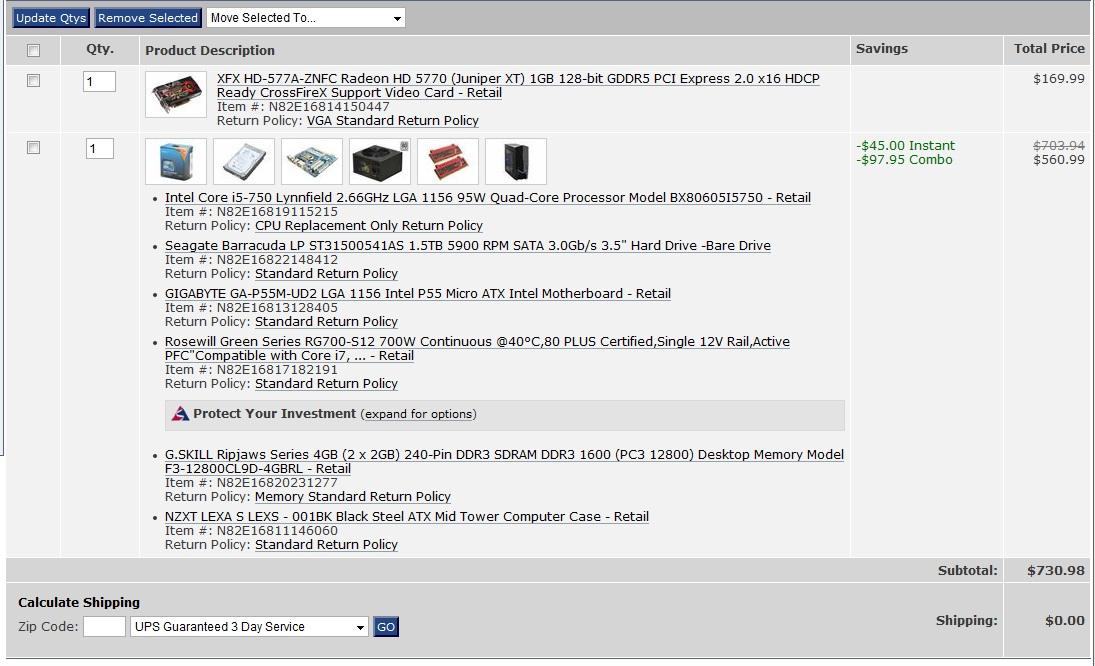View the Memory Standard Return Policy link
This screenshot has width=1095, height=666.
pos(353,497)
